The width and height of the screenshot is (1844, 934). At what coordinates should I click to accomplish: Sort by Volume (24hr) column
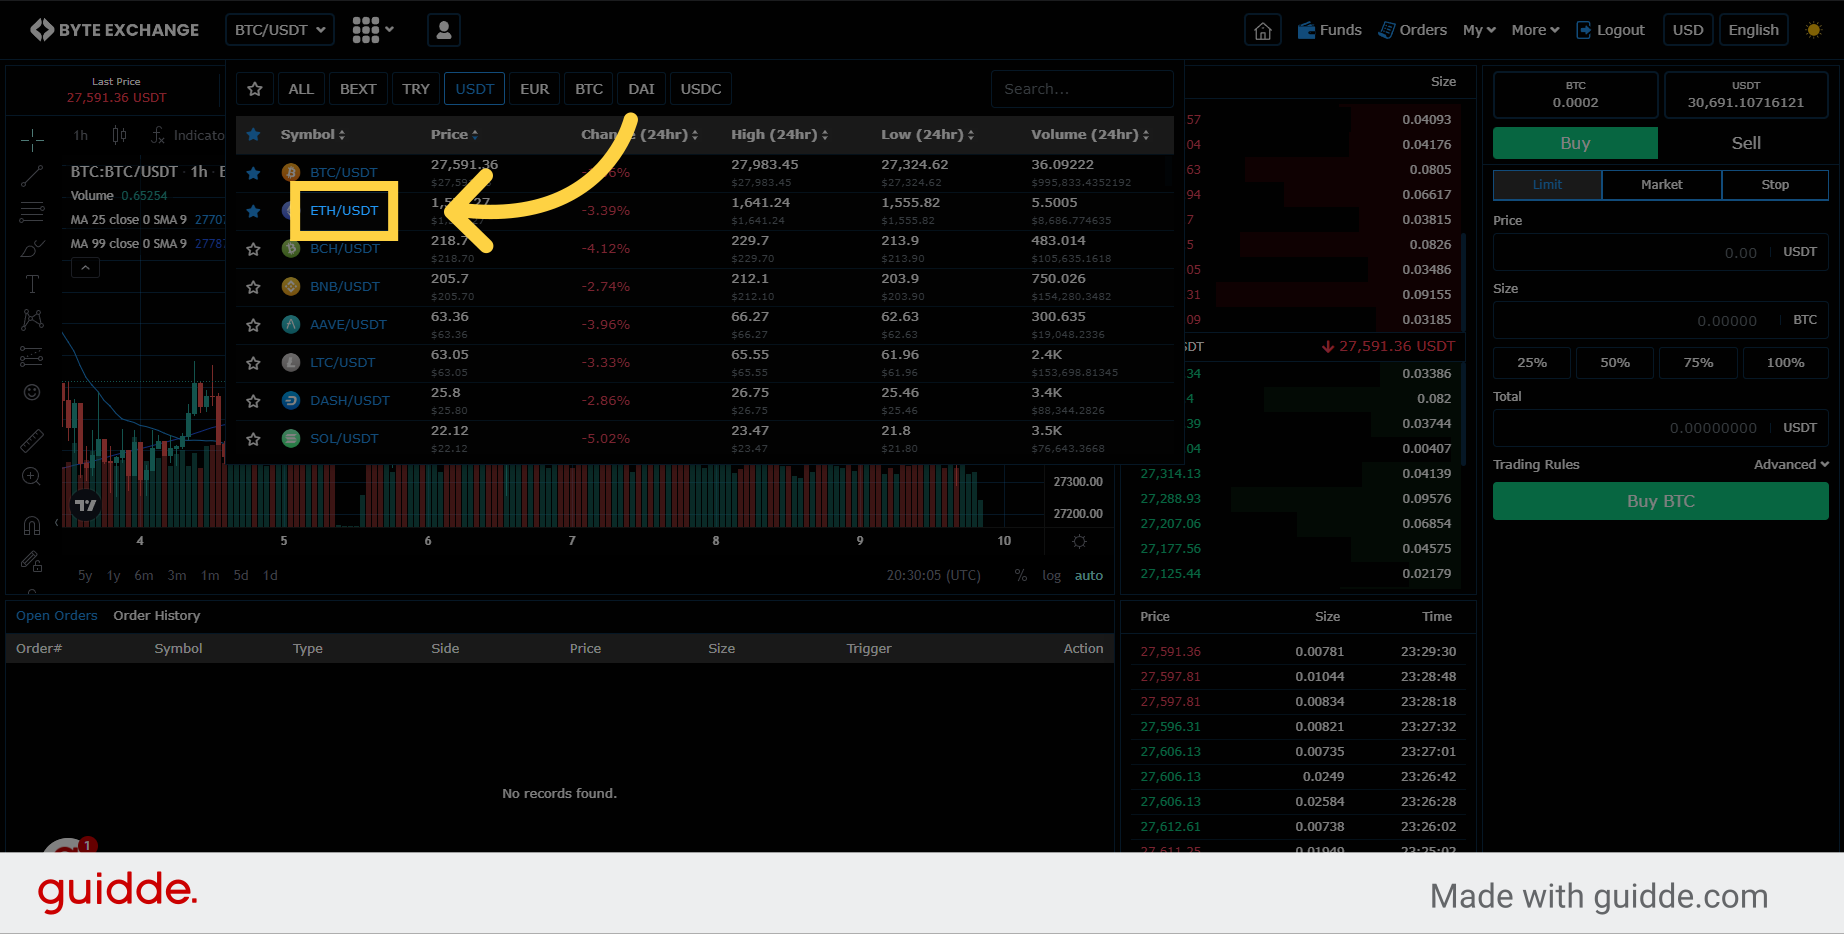1090,135
